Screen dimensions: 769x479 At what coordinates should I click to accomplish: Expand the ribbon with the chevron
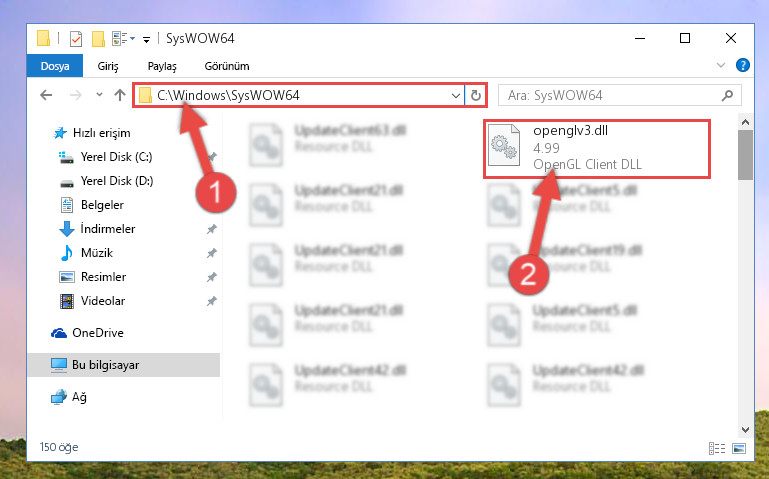coord(720,65)
